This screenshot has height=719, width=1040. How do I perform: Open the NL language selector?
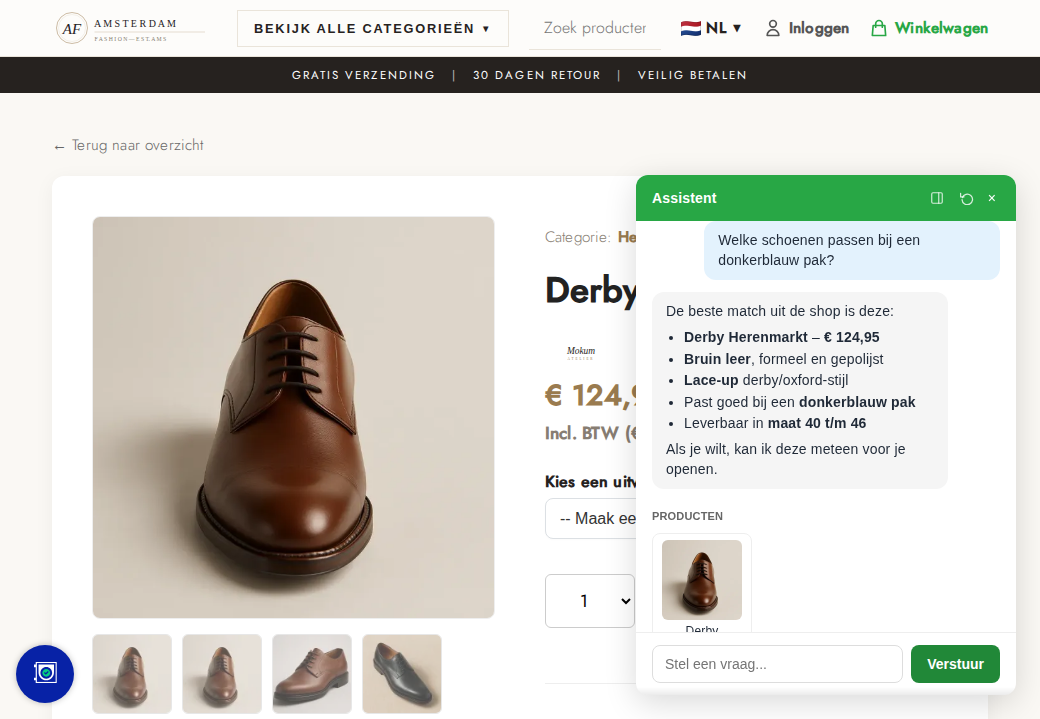tap(711, 29)
